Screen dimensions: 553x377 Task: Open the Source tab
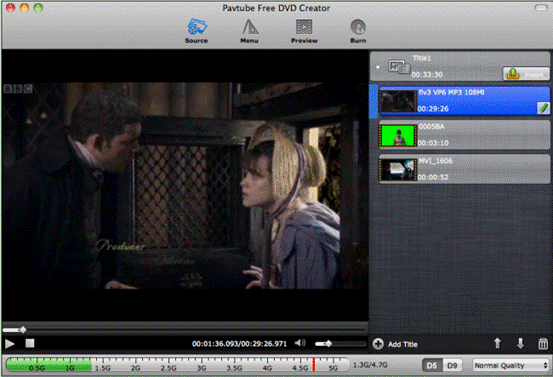[x=196, y=31]
